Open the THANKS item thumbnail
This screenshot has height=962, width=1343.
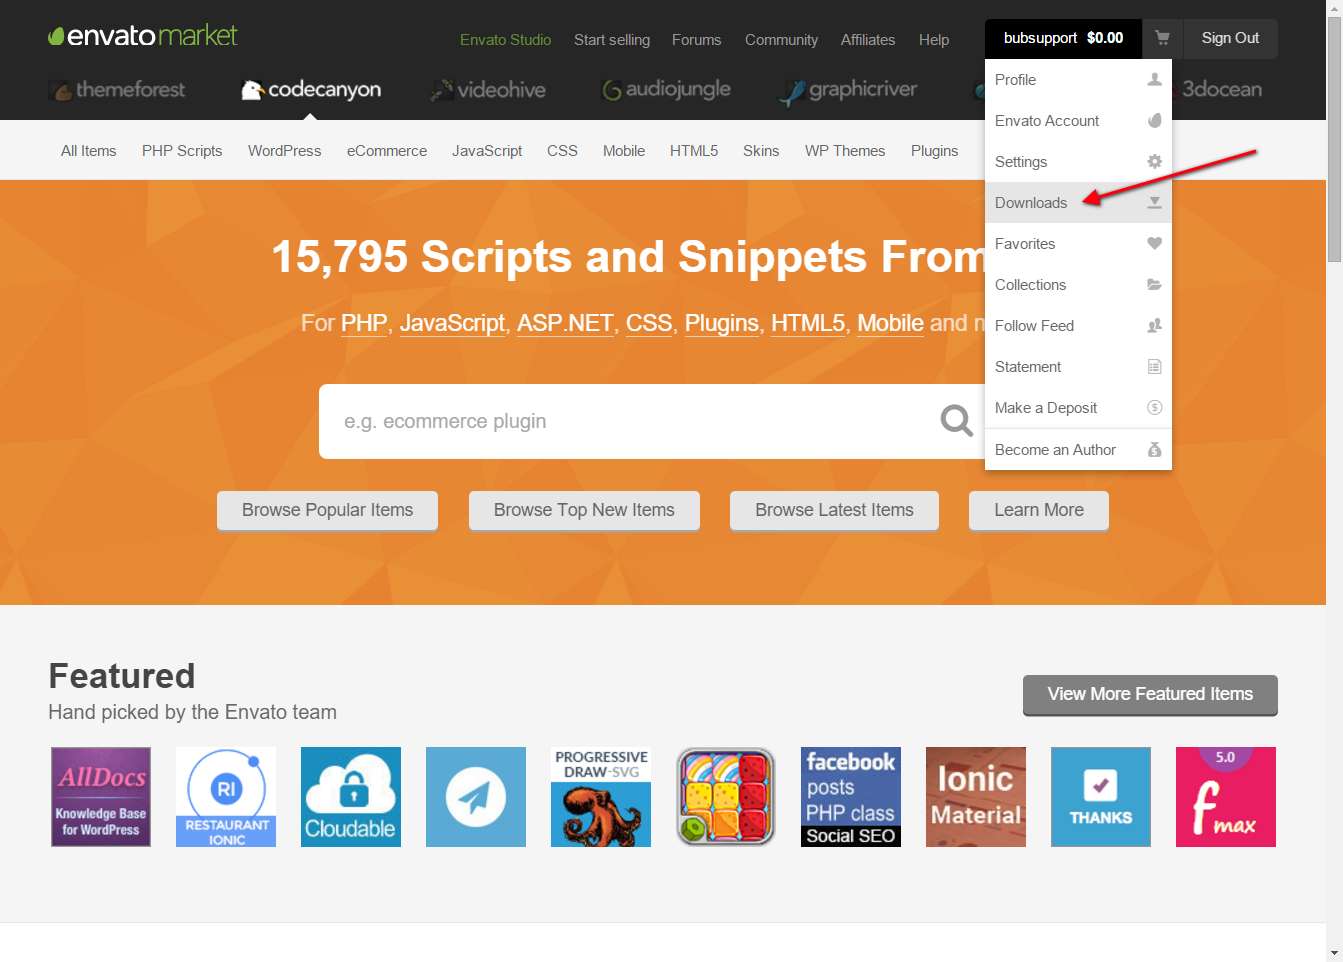pos(1101,797)
